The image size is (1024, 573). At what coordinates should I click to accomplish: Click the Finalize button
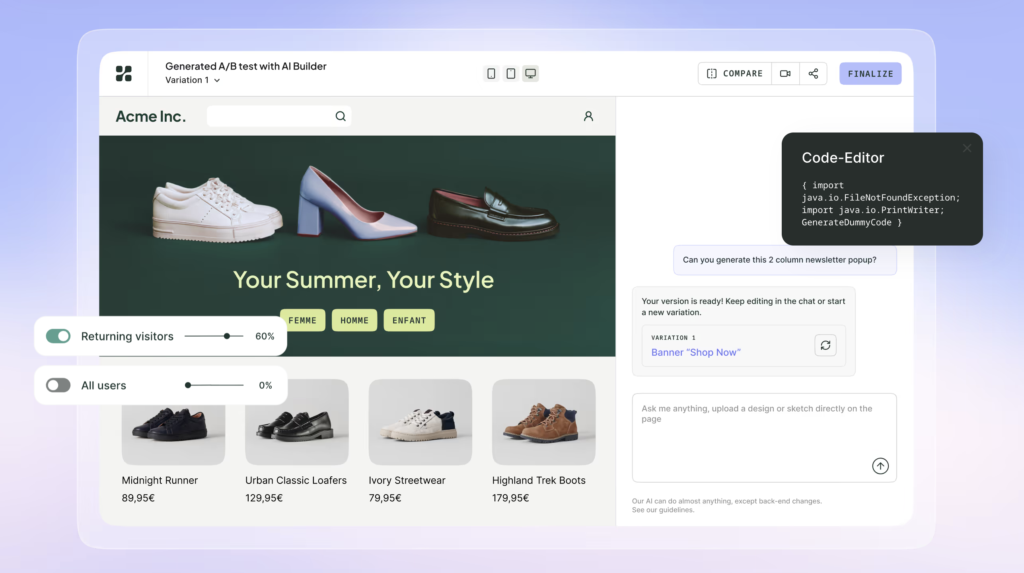871,74
